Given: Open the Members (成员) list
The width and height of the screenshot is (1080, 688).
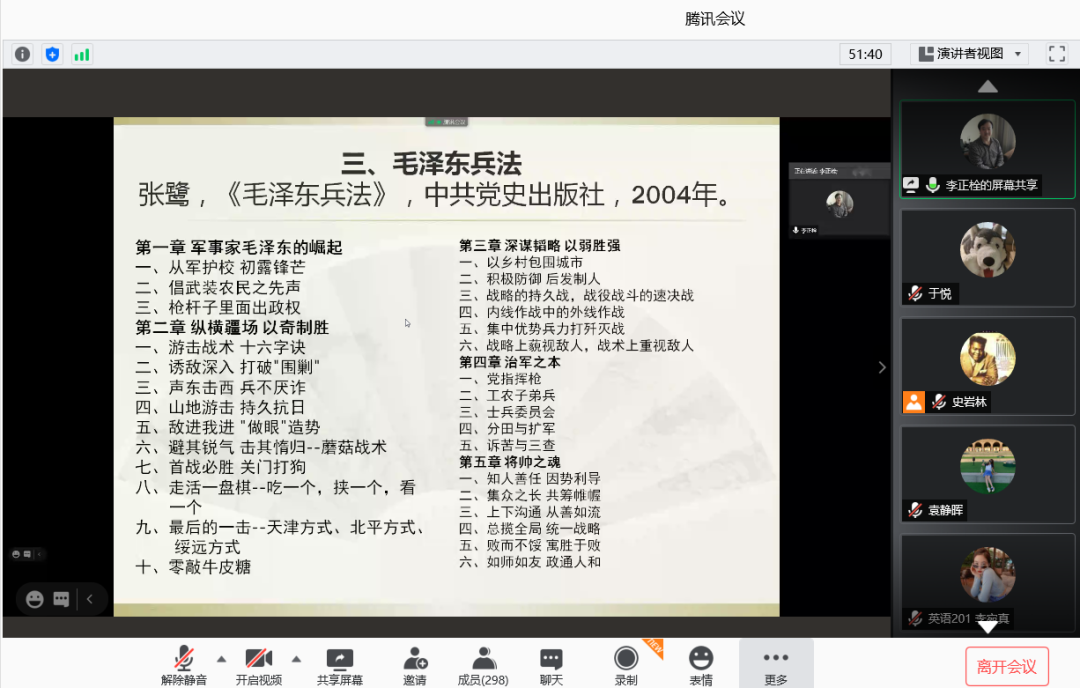Looking at the screenshot, I should click(x=484, y=665).
